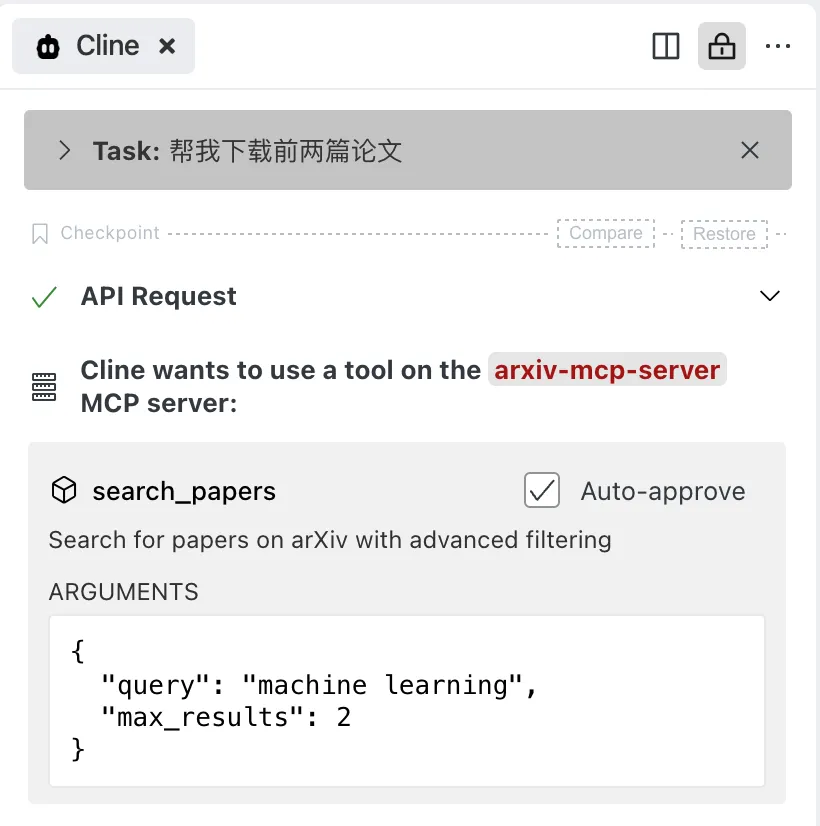Expand the task header chevron
Image resolution: width=820 pixels, height=826 pixels.
pos(64,150)
